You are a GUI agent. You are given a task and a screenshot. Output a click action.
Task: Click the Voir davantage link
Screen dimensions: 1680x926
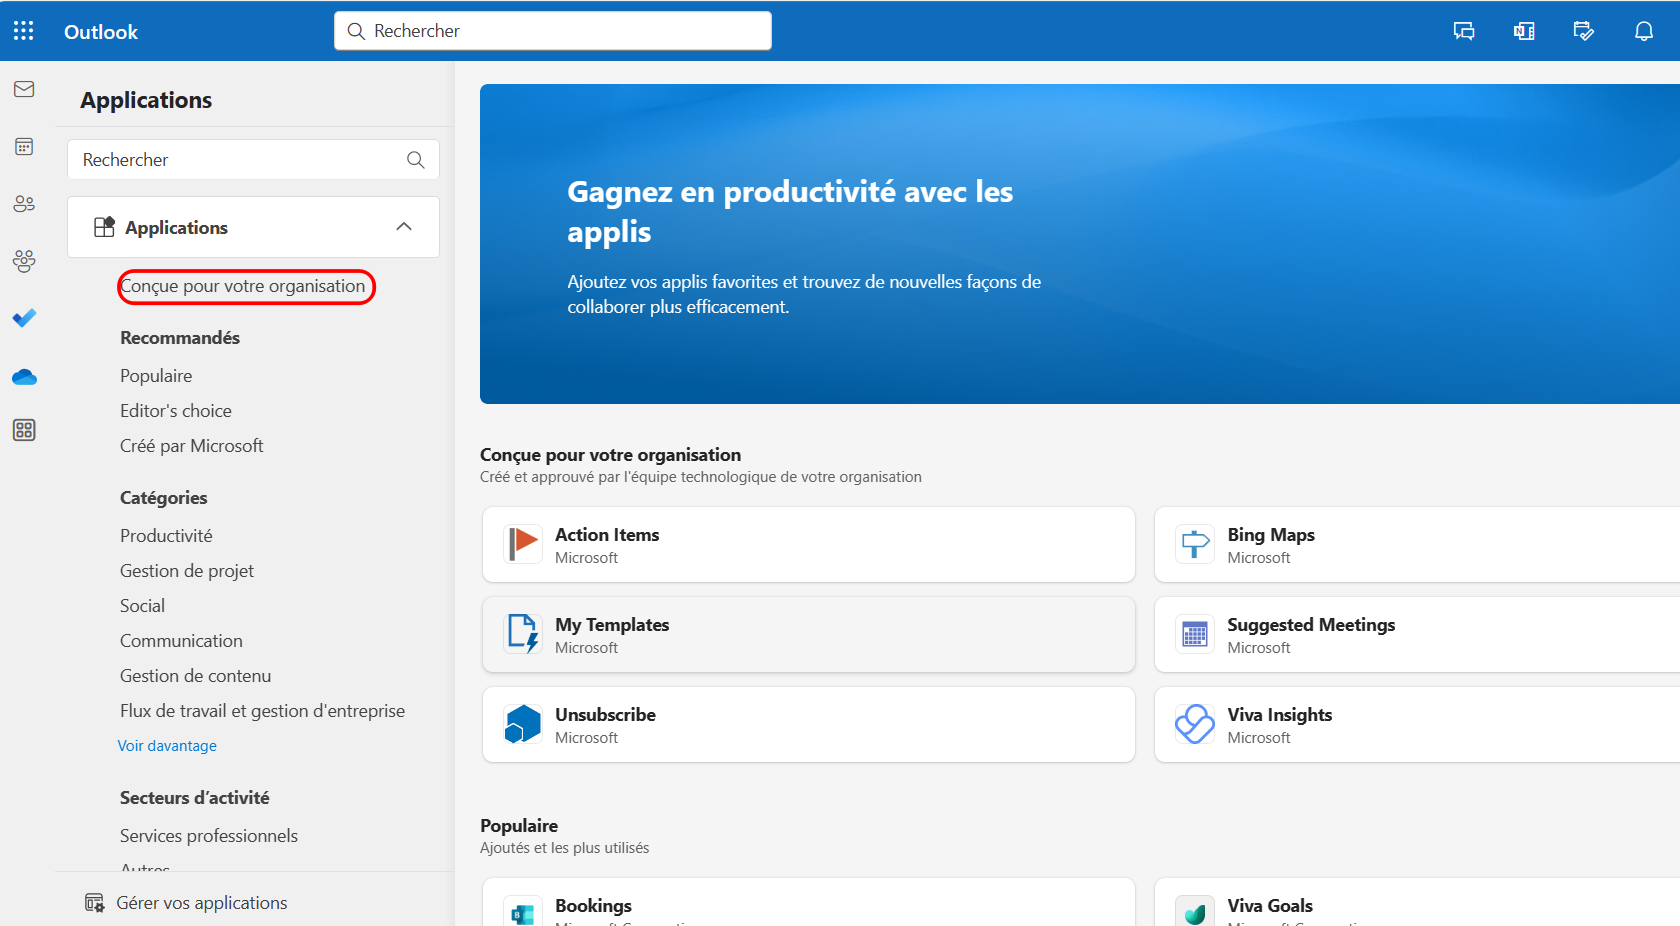coord(167,746)
